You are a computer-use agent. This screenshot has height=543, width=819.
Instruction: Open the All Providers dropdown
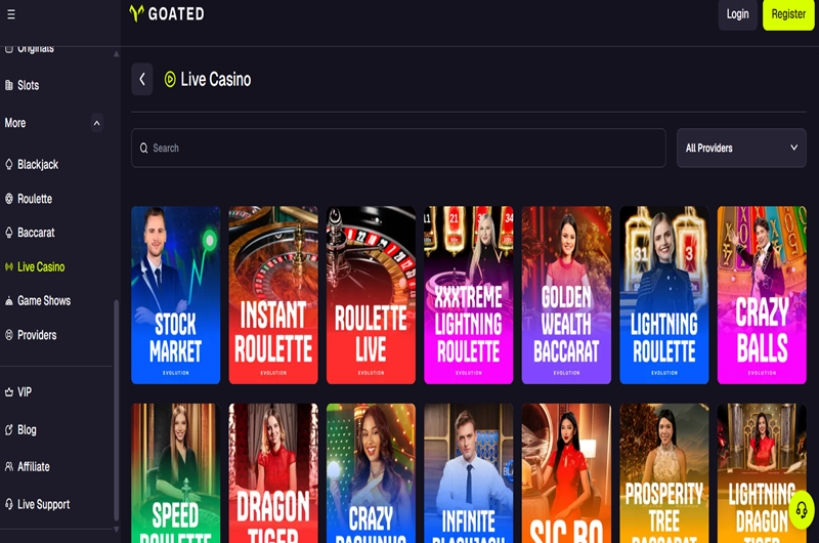coord(741,148)
